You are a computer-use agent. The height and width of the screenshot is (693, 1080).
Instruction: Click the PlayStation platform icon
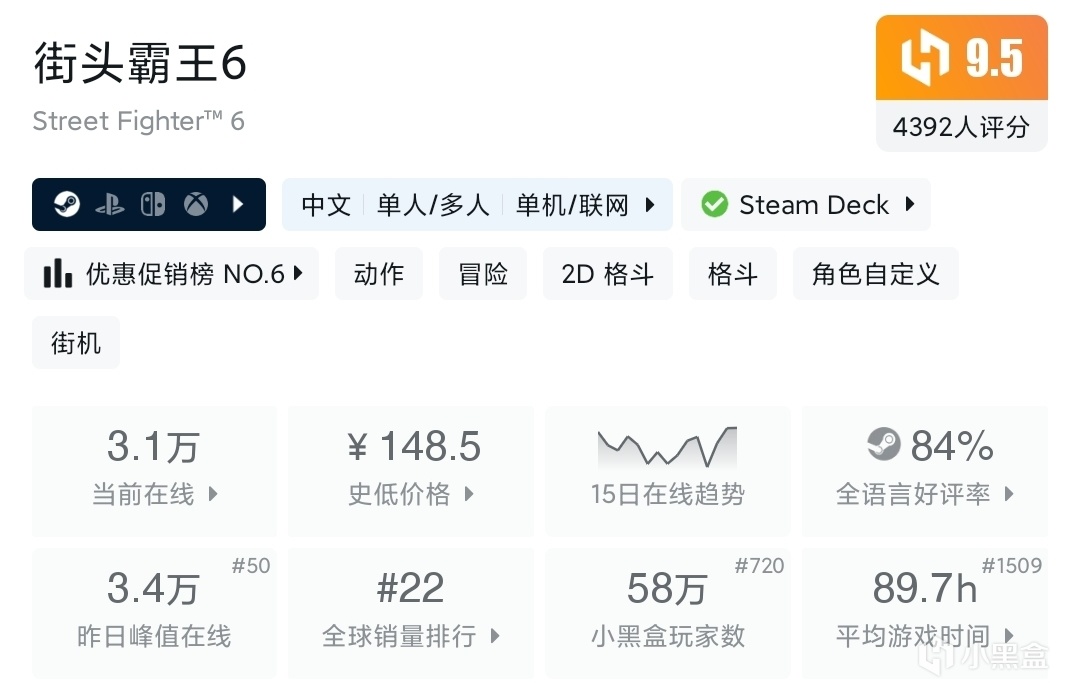(x=110, y=205)
